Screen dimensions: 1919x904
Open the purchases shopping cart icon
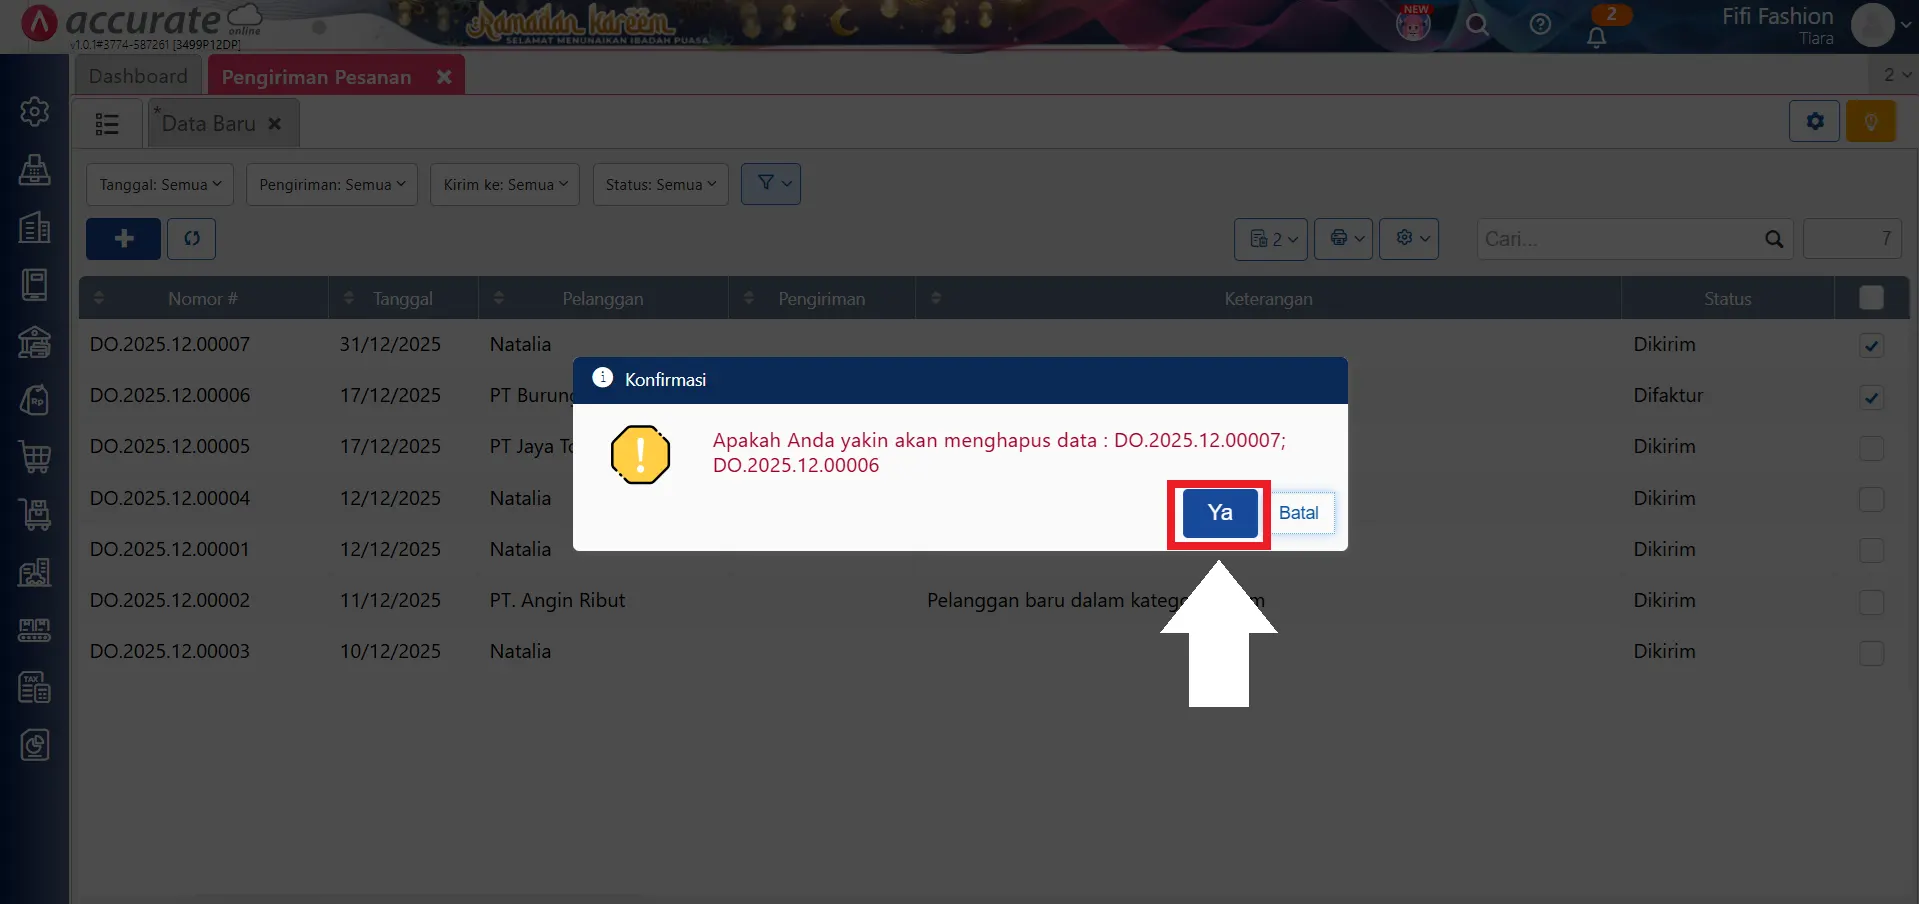pyautogui.click(x=35, y=457)
